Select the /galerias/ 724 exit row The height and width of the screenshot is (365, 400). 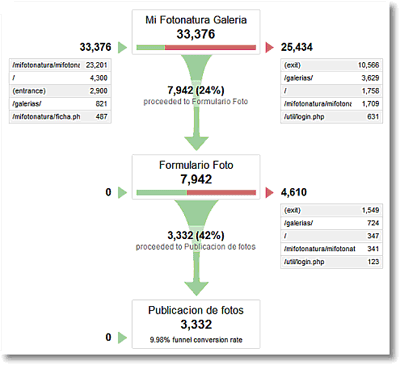coord(331,223)
